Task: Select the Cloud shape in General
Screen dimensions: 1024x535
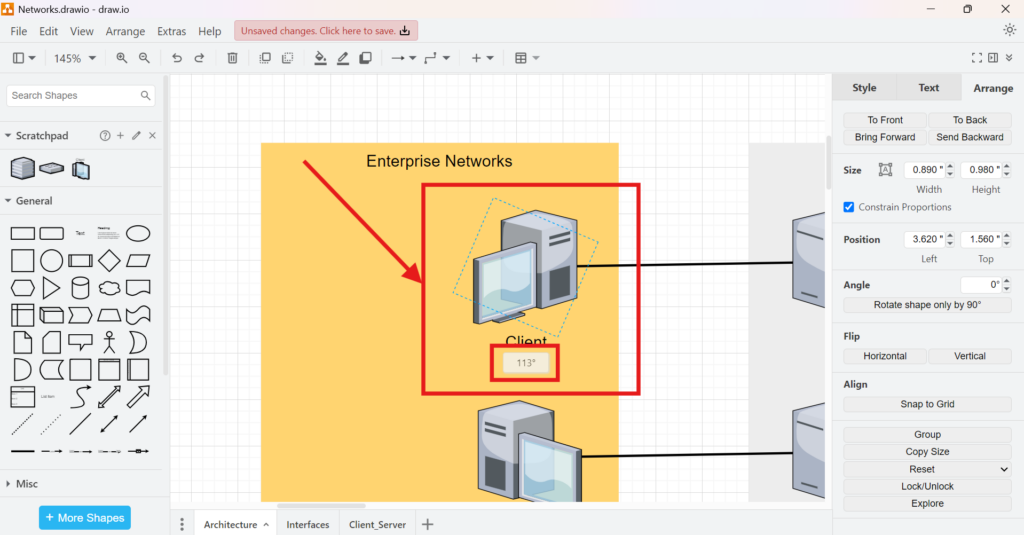Action: [x=109, y=288]
